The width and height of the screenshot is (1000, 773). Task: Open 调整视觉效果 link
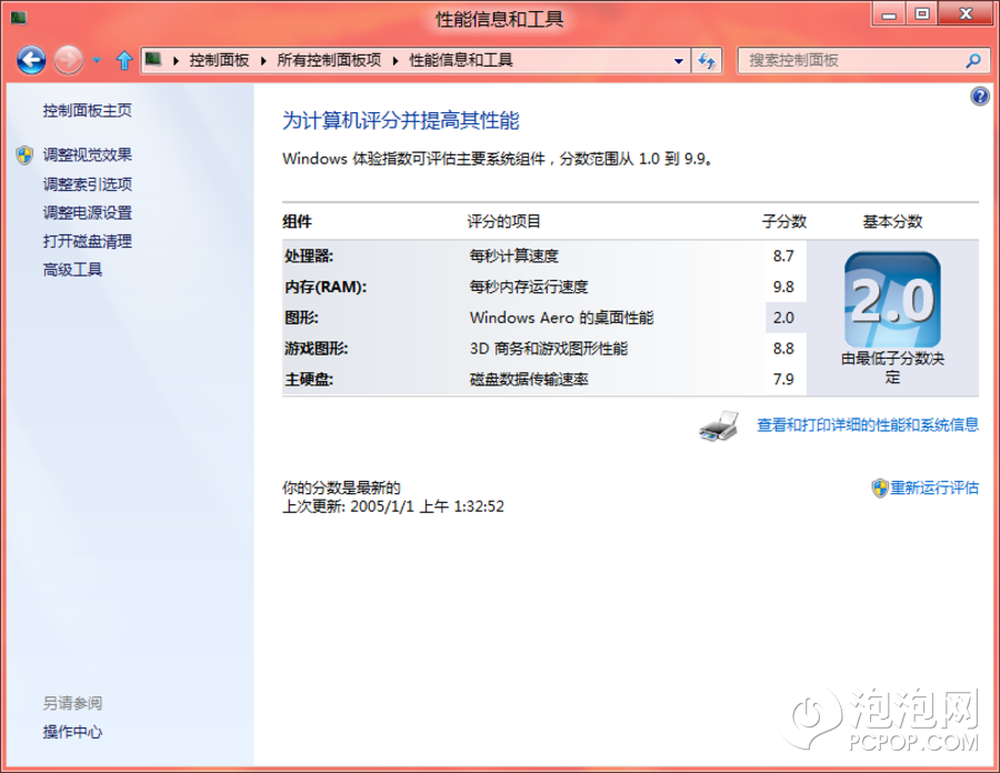coord(87,154)
